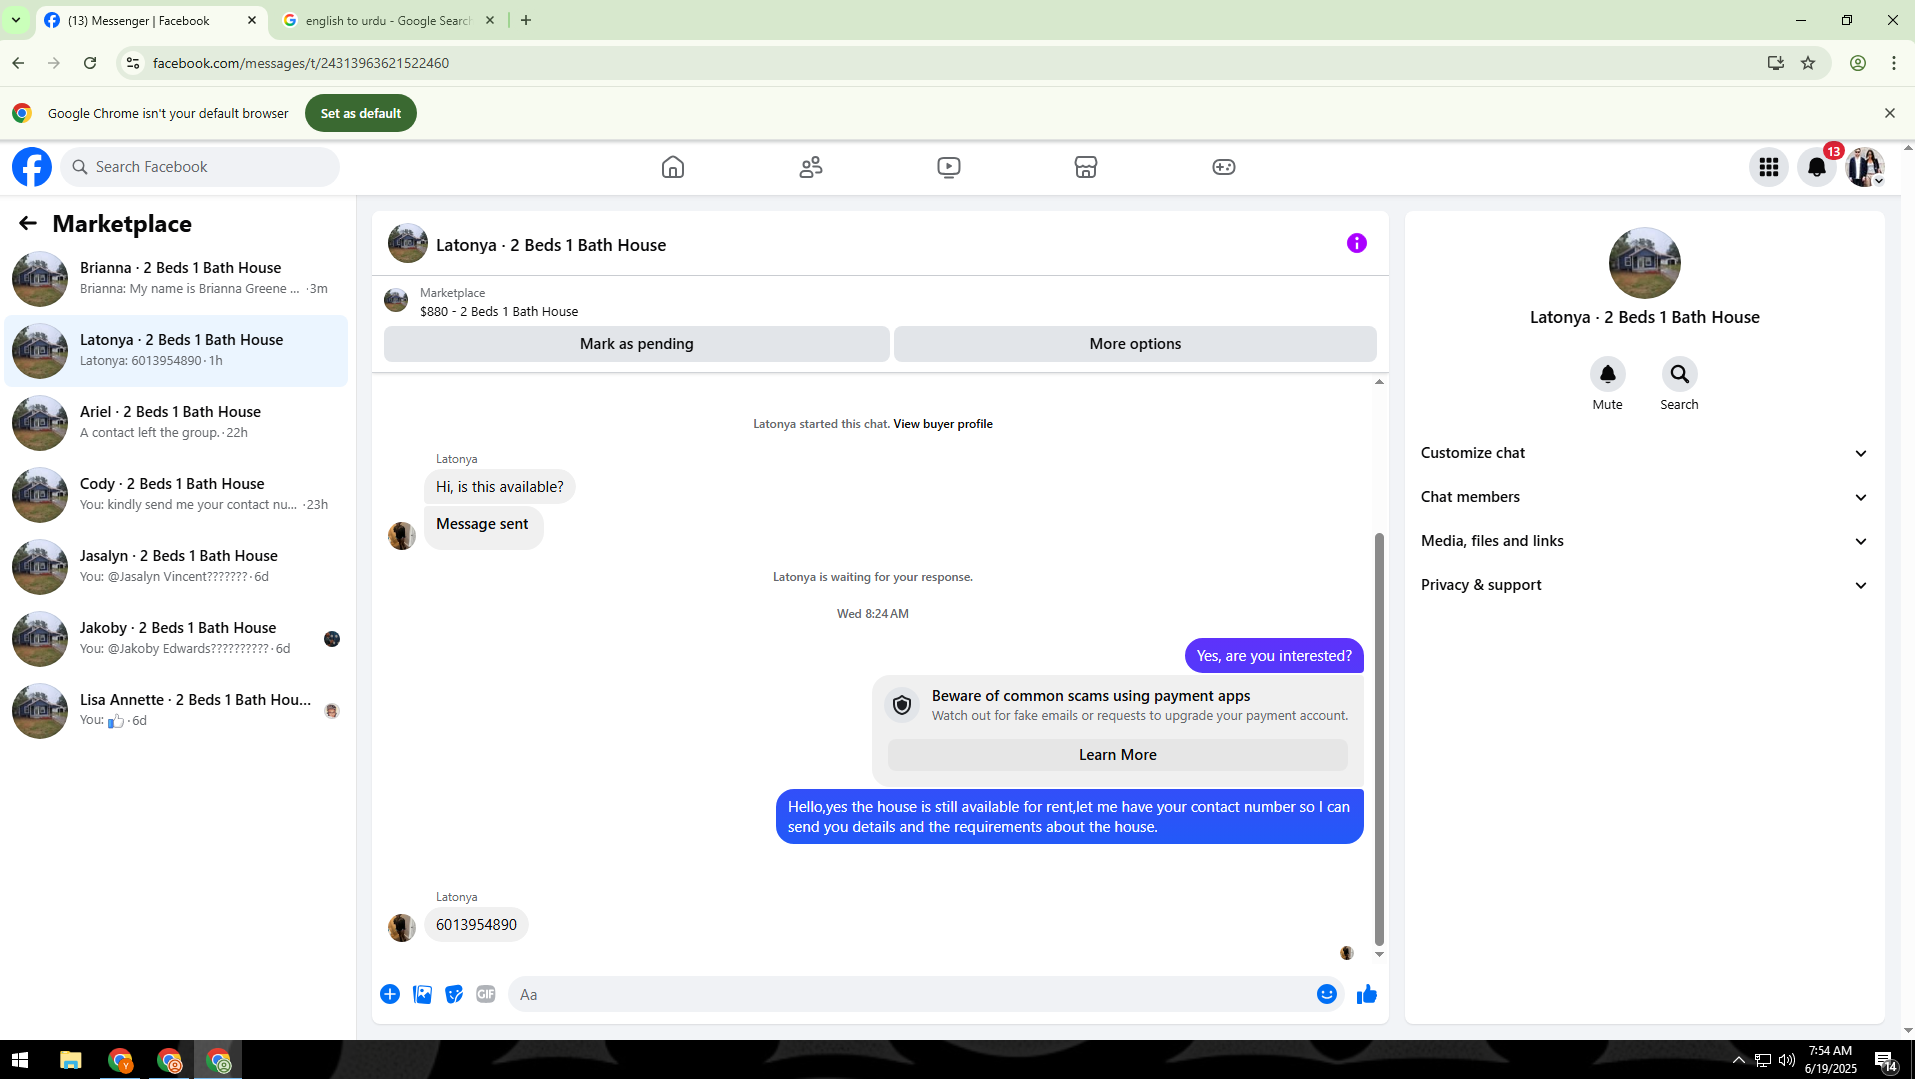Viewport: 1915px width, 1079px height.
Task: Open the Gaming controller icon
Action: point(1224,167)
